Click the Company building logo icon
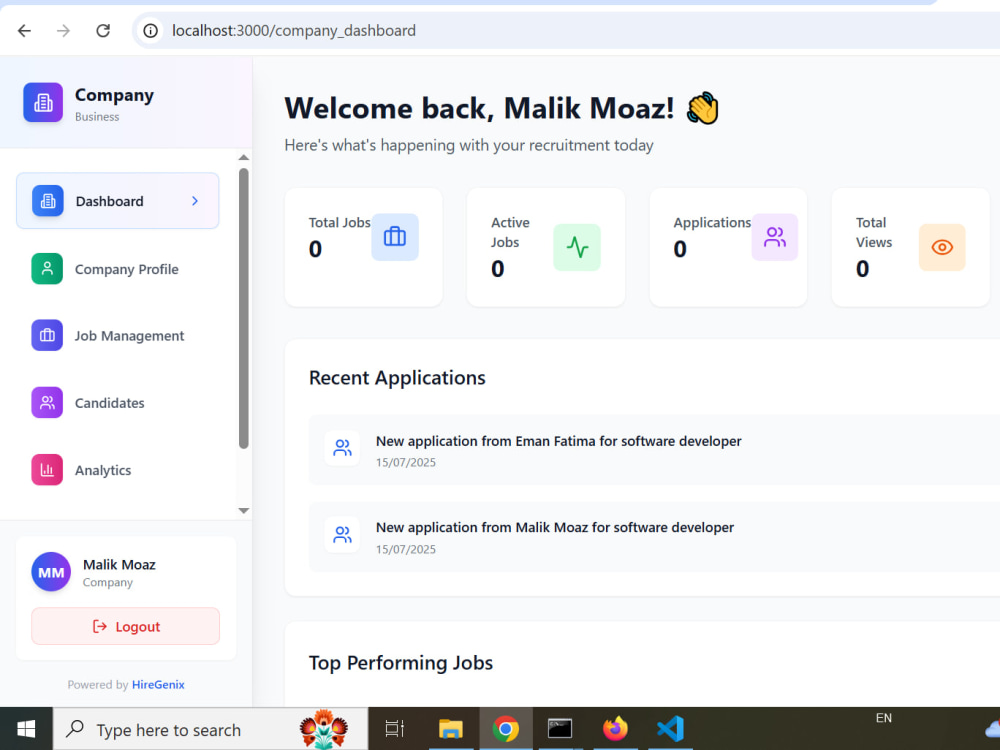Viewport: 1000px width, 750px height. 43,102
